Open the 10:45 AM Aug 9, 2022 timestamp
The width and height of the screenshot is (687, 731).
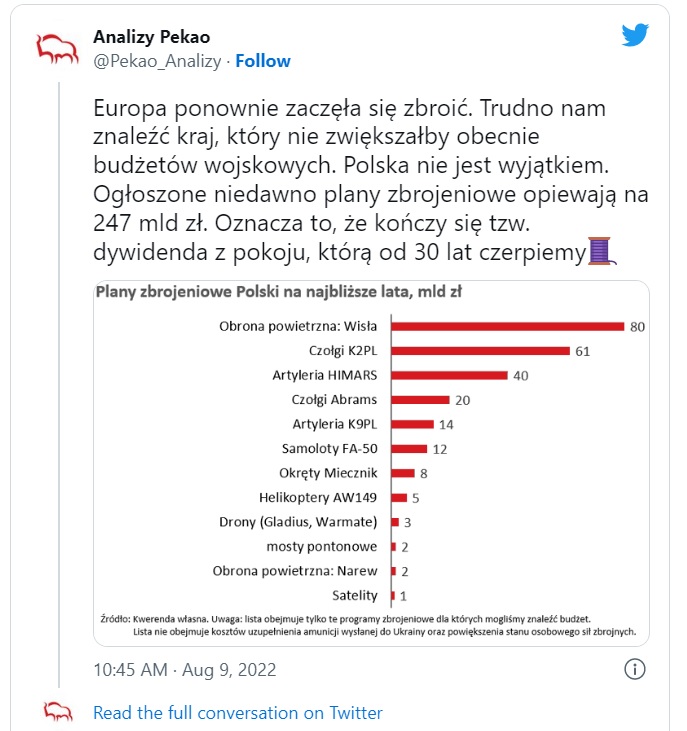tap(185, 669)
